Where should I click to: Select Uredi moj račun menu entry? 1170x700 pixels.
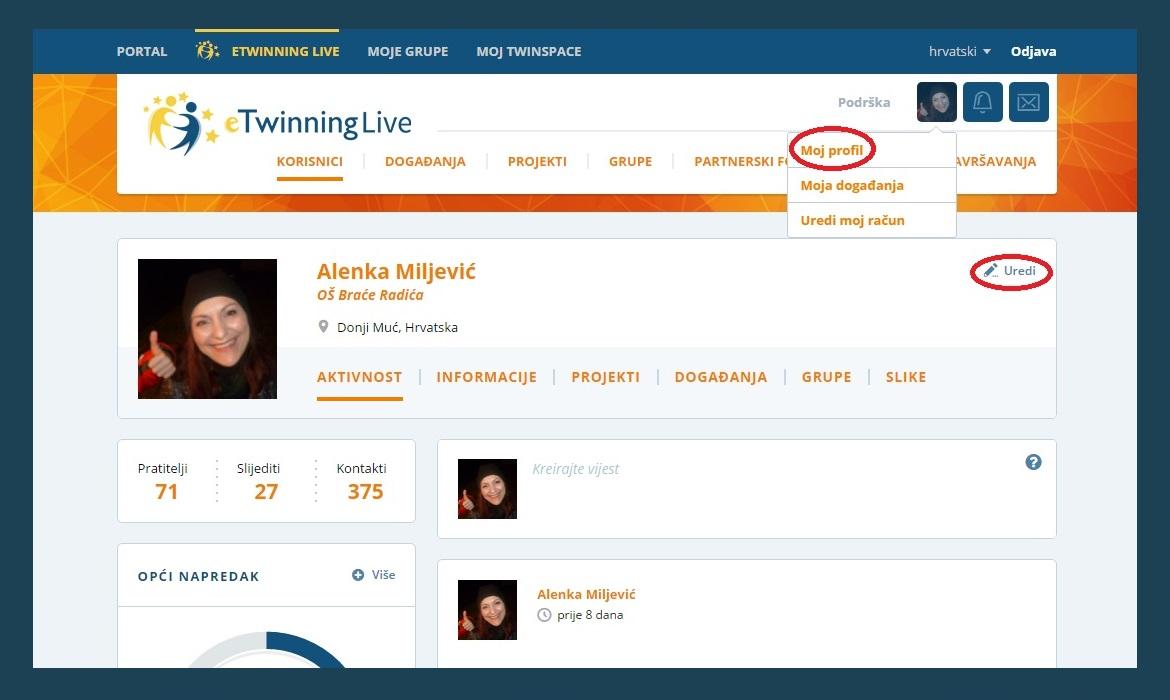click(852, 220)
